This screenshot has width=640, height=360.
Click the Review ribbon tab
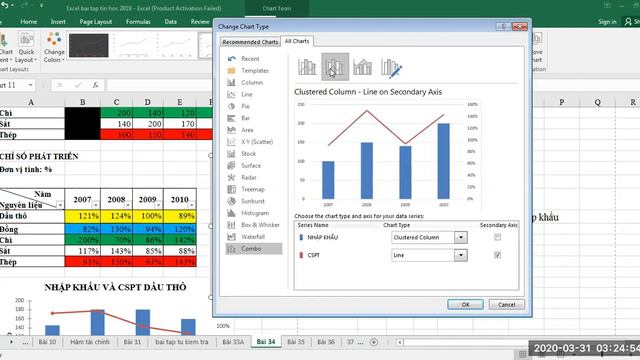(200, 22)
